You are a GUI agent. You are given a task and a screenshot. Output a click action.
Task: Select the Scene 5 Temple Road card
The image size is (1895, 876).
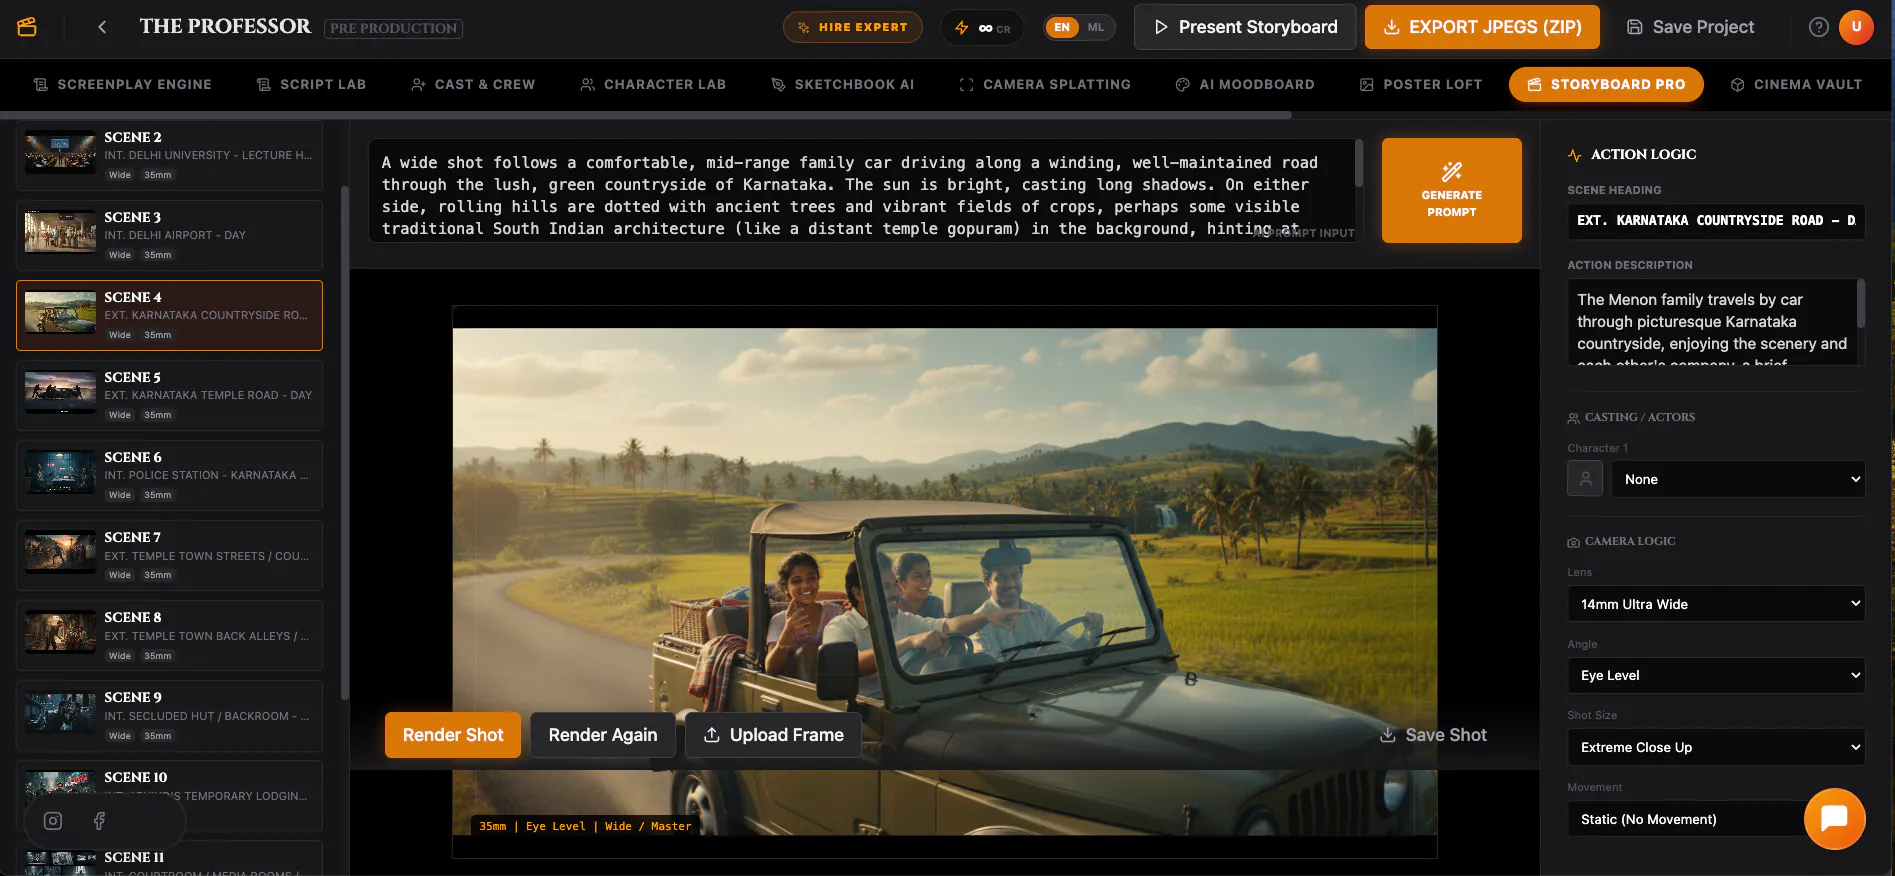coord(169,395)
